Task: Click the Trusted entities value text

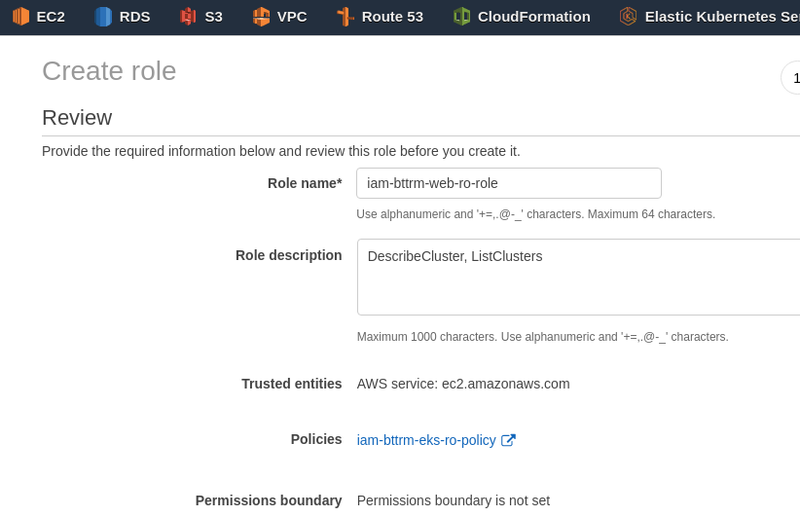Action: tap(463, 384)
